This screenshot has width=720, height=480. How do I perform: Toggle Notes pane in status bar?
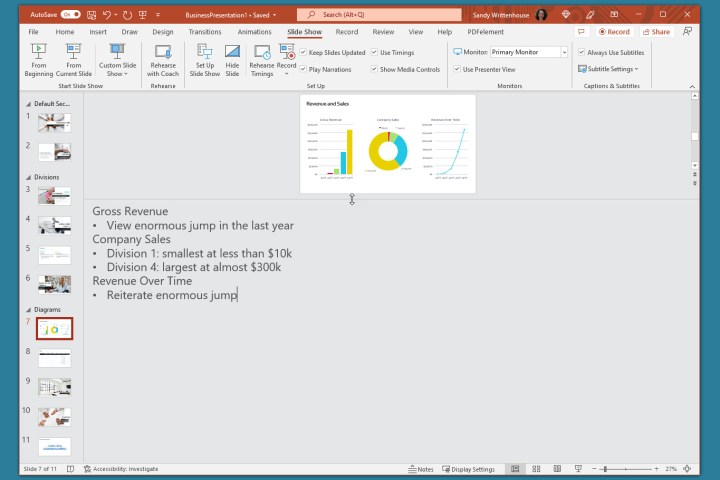coord(422,469)
